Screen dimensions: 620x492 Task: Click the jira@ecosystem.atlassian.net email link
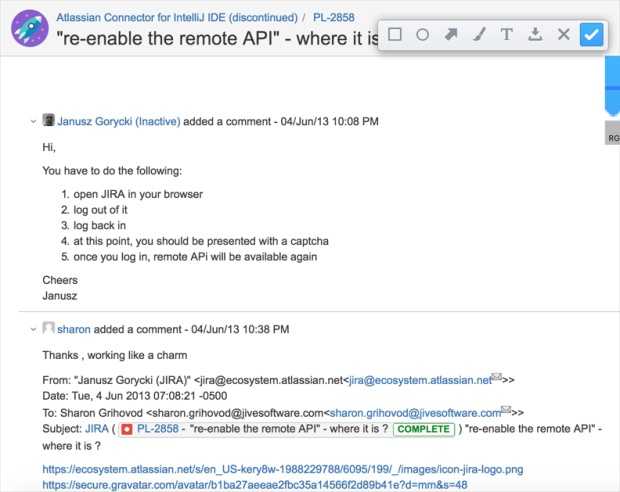436,380
